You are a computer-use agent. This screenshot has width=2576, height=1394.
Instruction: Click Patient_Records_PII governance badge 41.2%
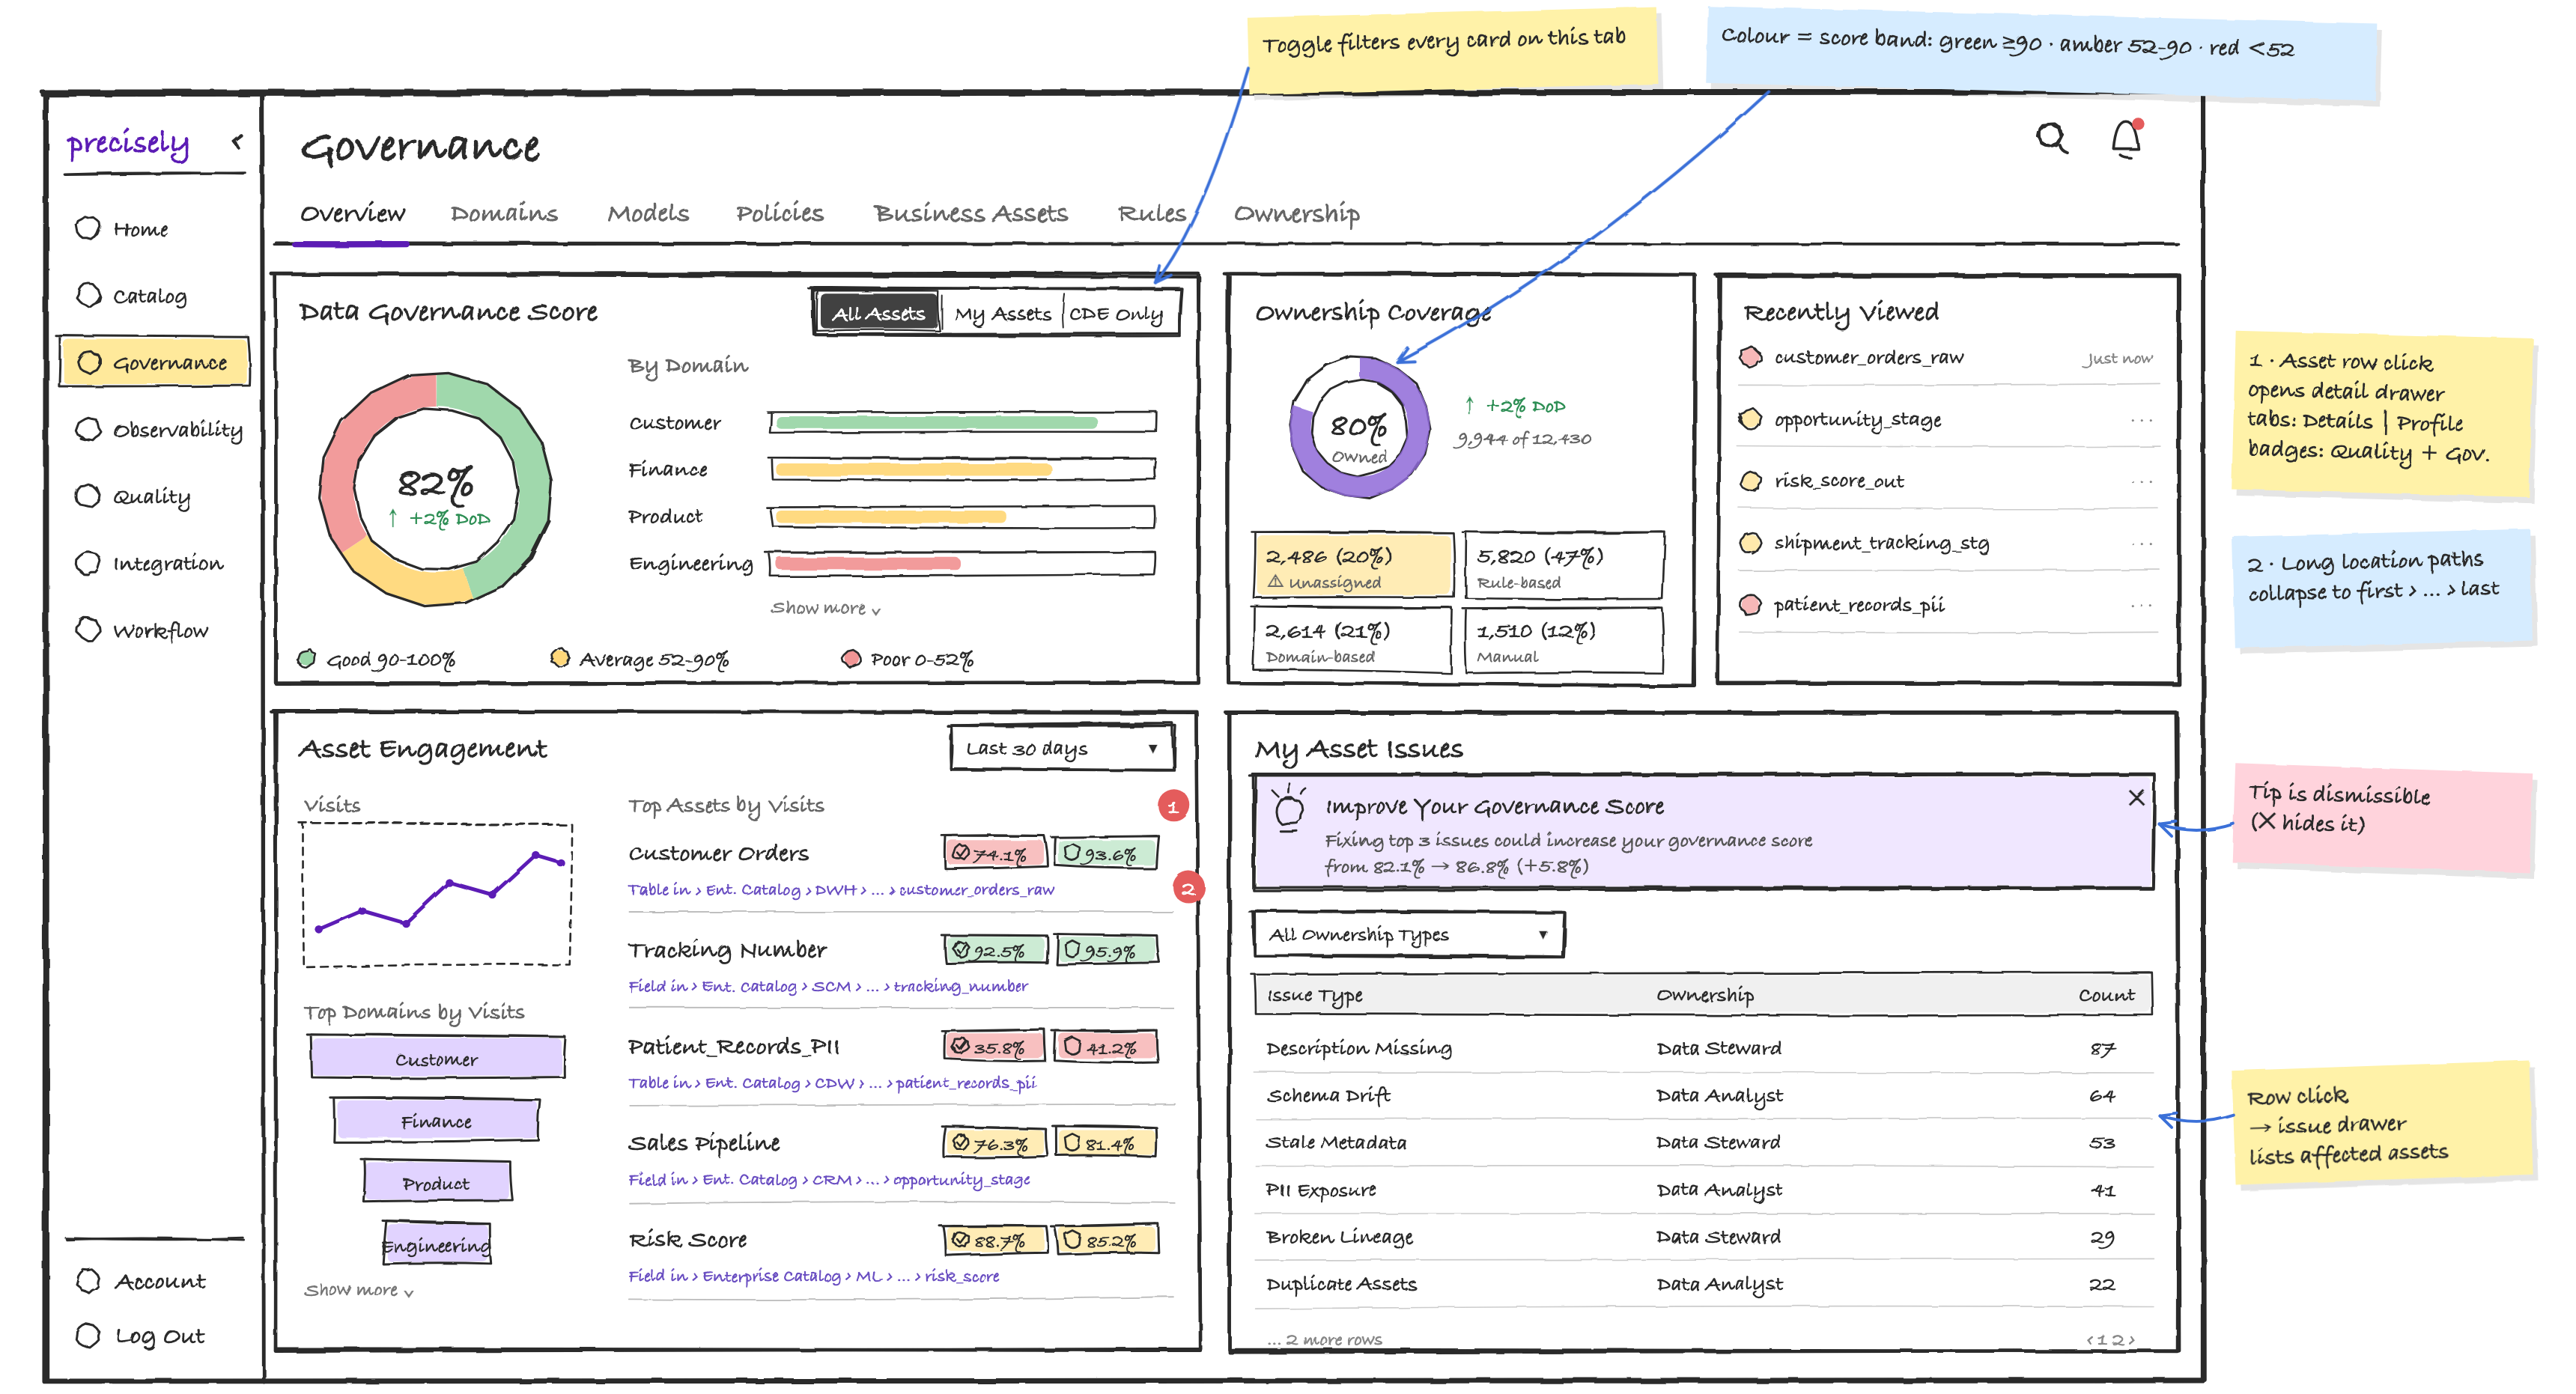[1105, 1047]
